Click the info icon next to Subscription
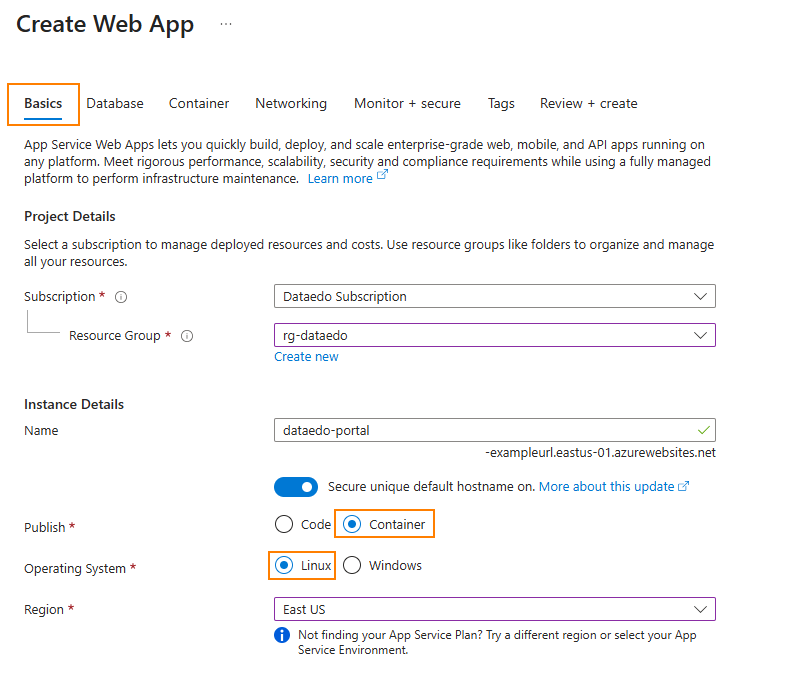This screenshot has width=810, height=680. click(120, 296)
